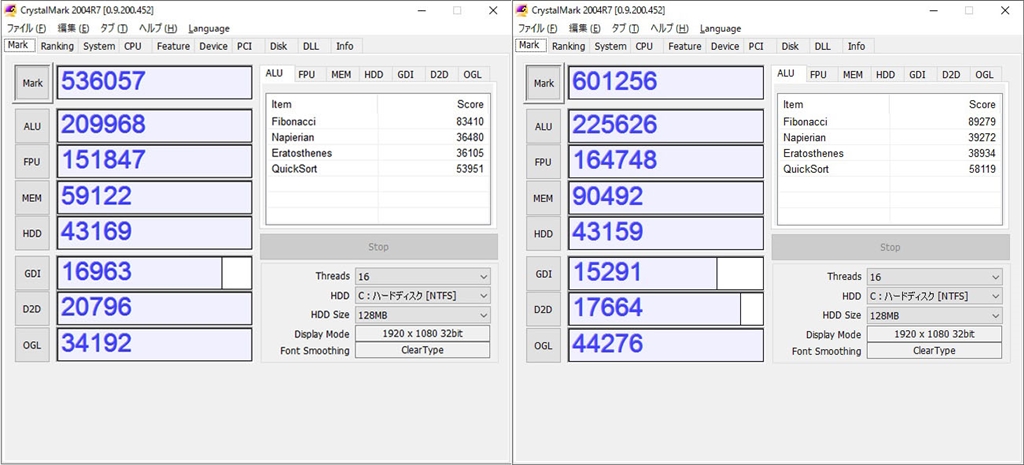The image size is (1024, 465).
Task: Click the GDI progress bar showing 16963
Action: tap(154, 273)
